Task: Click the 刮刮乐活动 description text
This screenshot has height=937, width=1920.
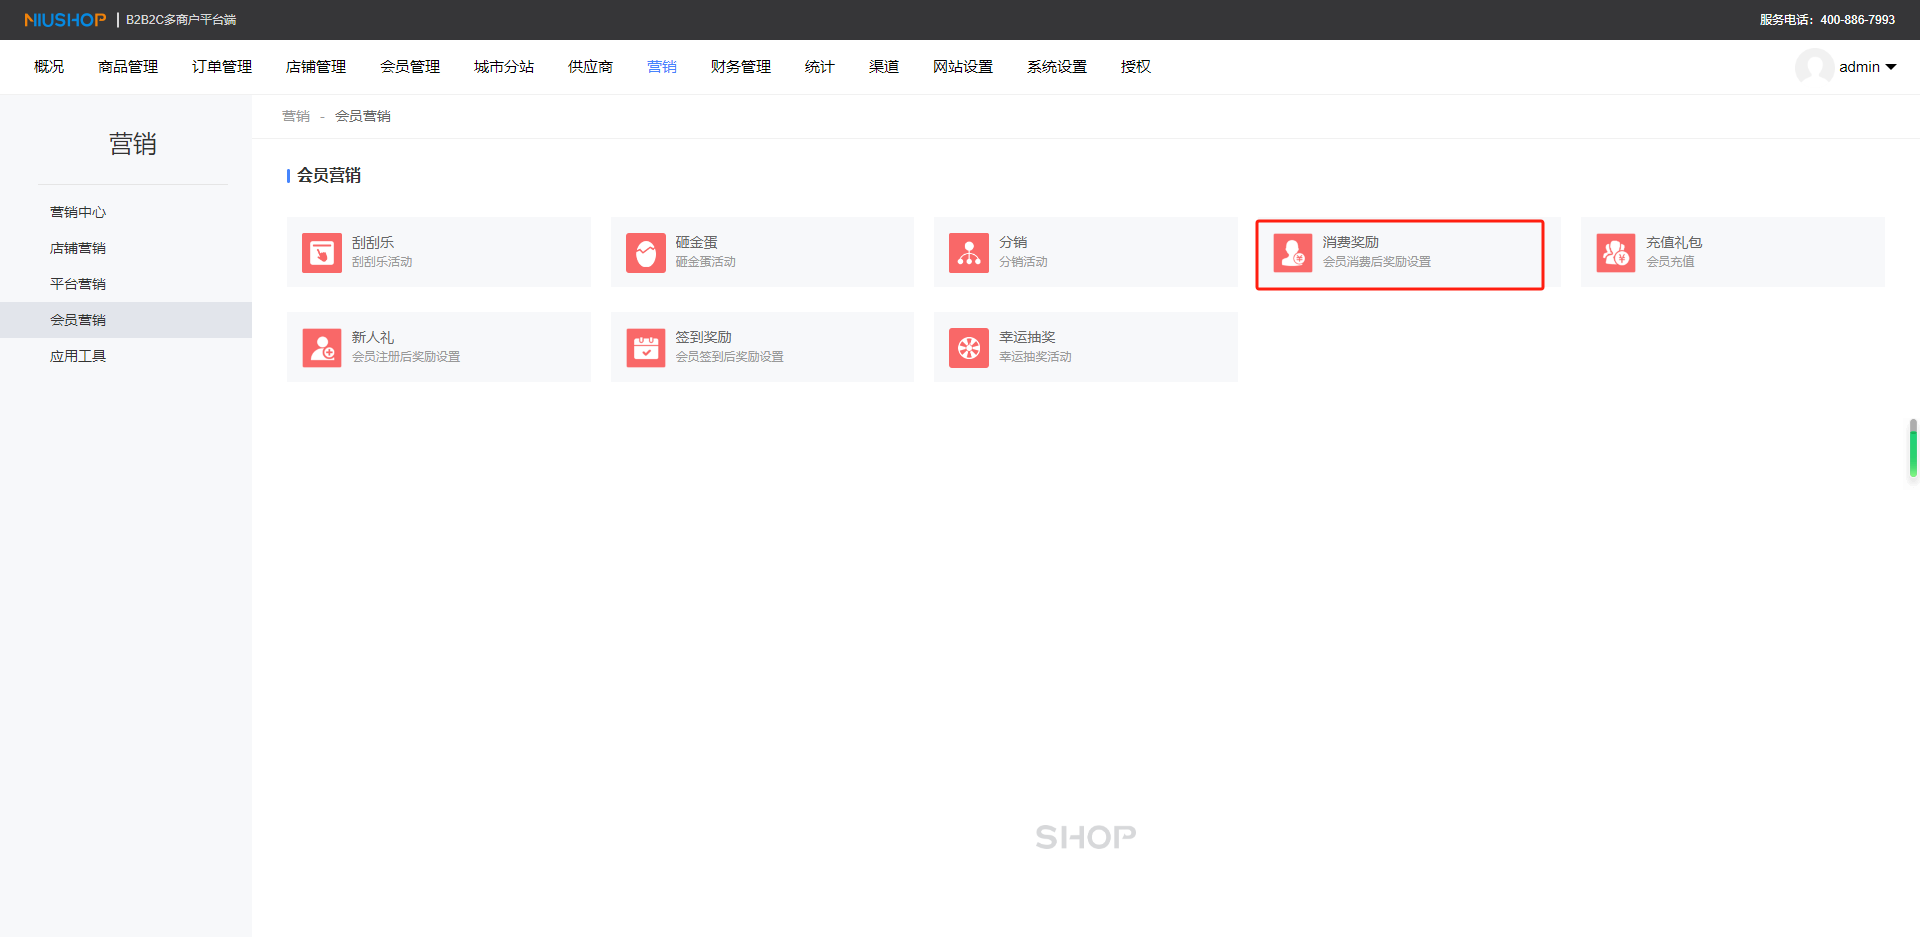Action: pyautogui.click(x=382, y=262)
